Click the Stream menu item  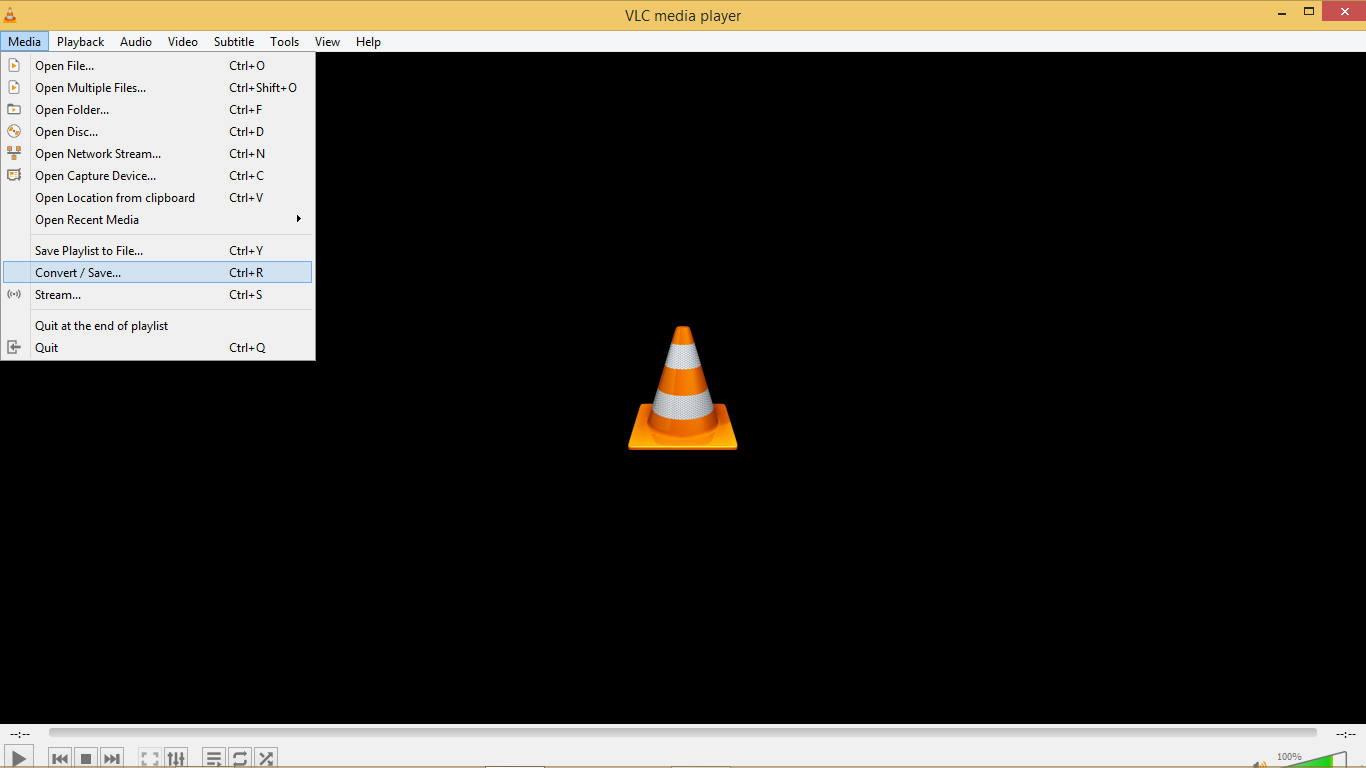(x=58, y=295)
